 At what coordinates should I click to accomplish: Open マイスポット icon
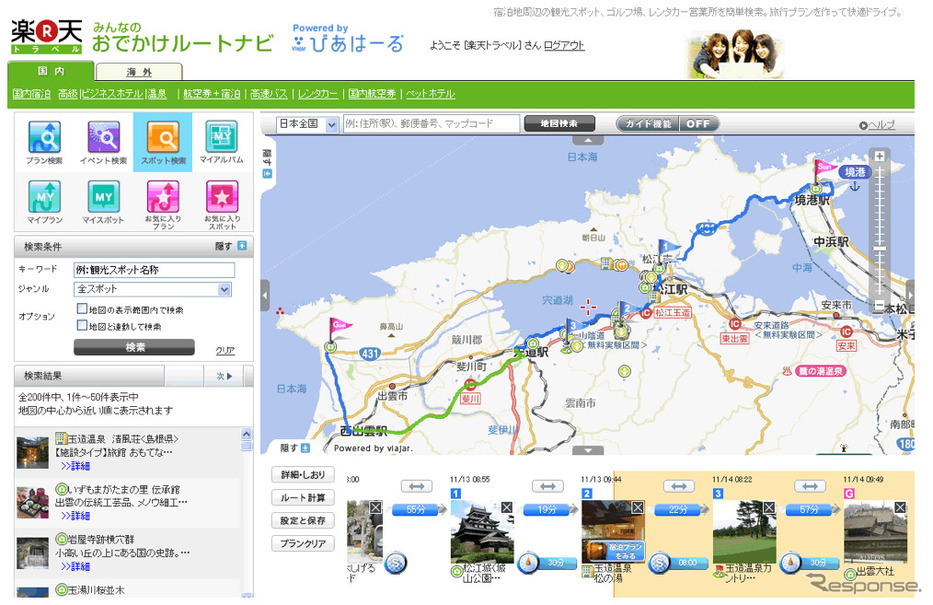pos(104,202)
